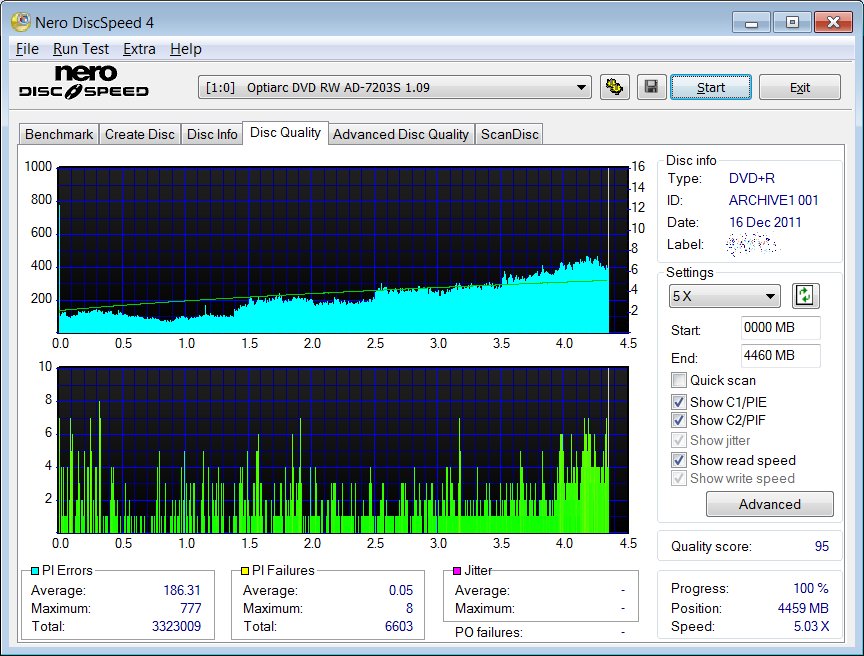Switch to the Disc Info tab
Screen dimensions: 864x656
(x=212, y=134)
